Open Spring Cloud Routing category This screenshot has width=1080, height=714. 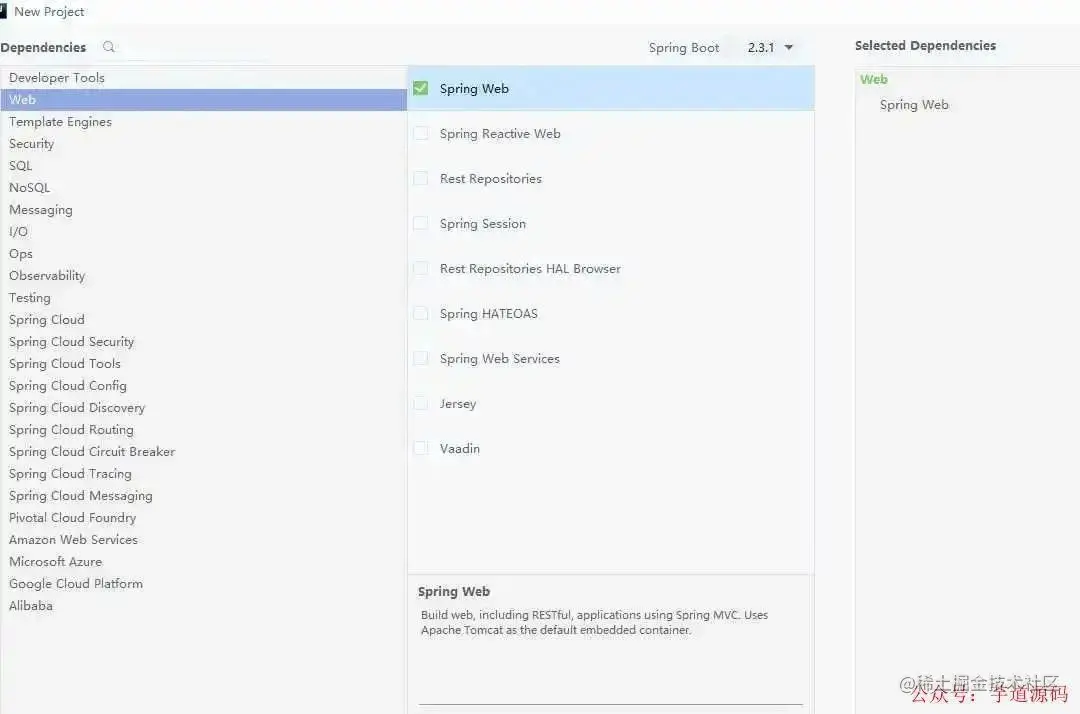pos(204,430)
